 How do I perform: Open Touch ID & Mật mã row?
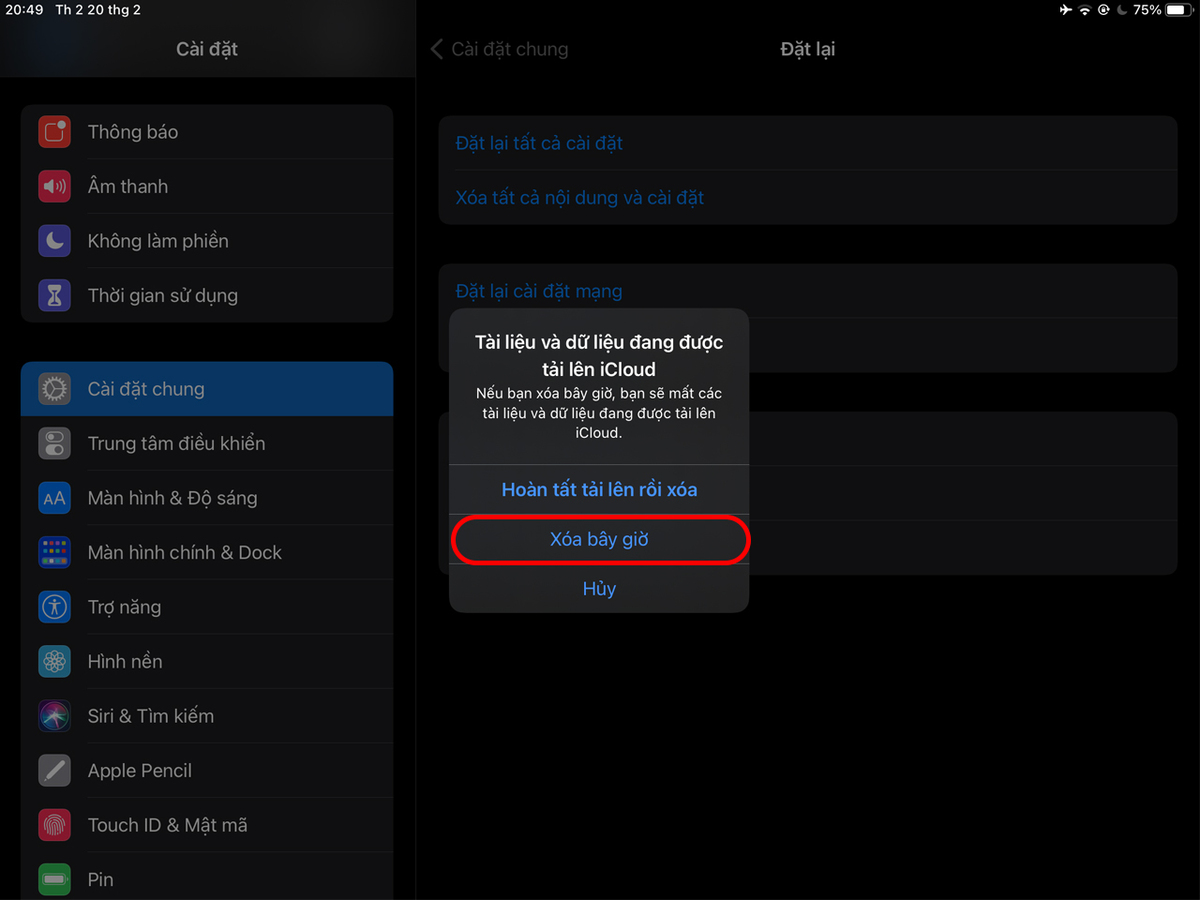coord(207,825)
